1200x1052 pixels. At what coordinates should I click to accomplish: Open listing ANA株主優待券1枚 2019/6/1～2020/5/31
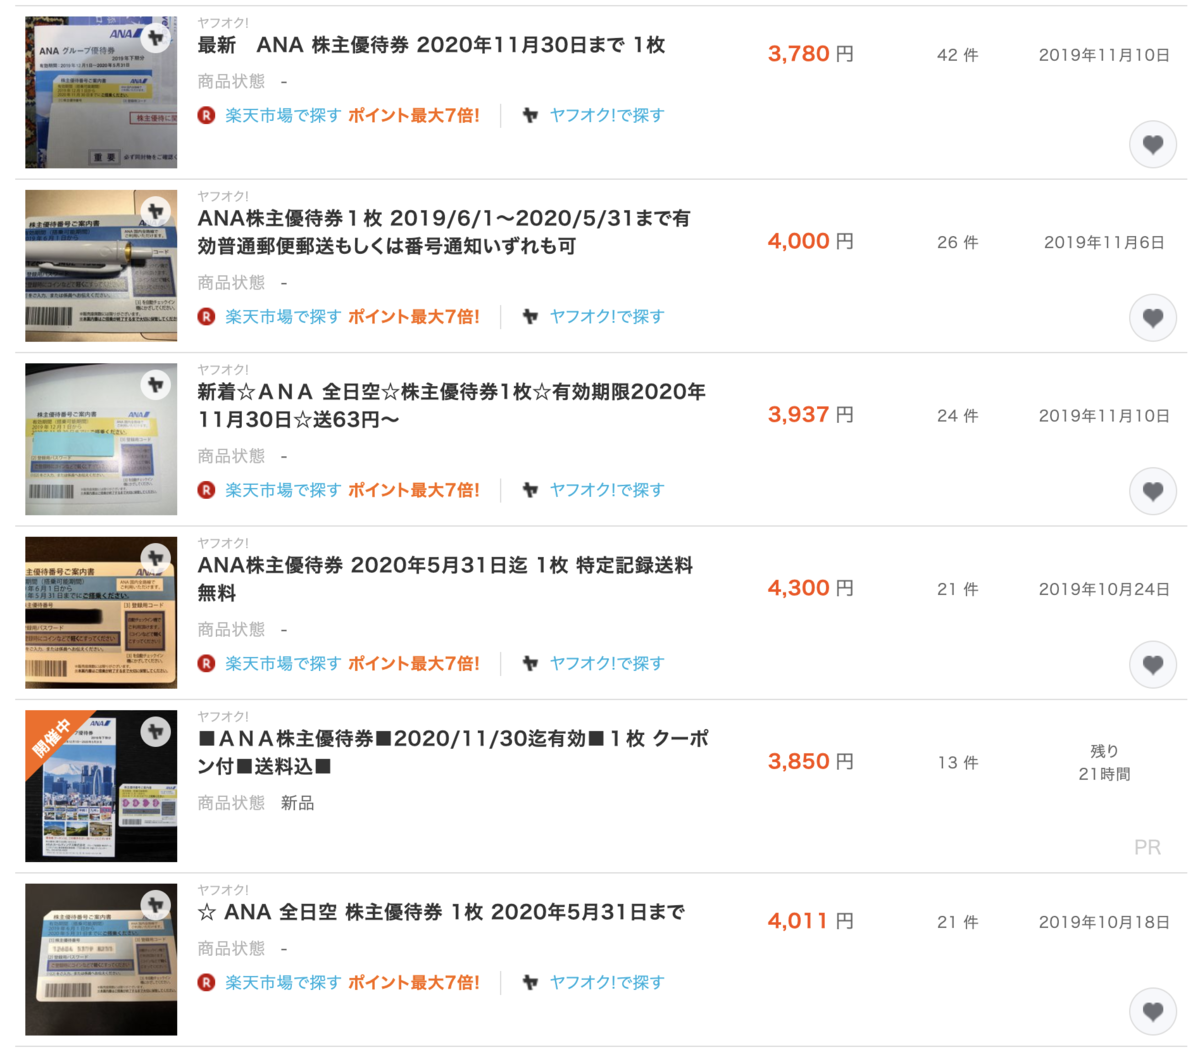[444, 232]
